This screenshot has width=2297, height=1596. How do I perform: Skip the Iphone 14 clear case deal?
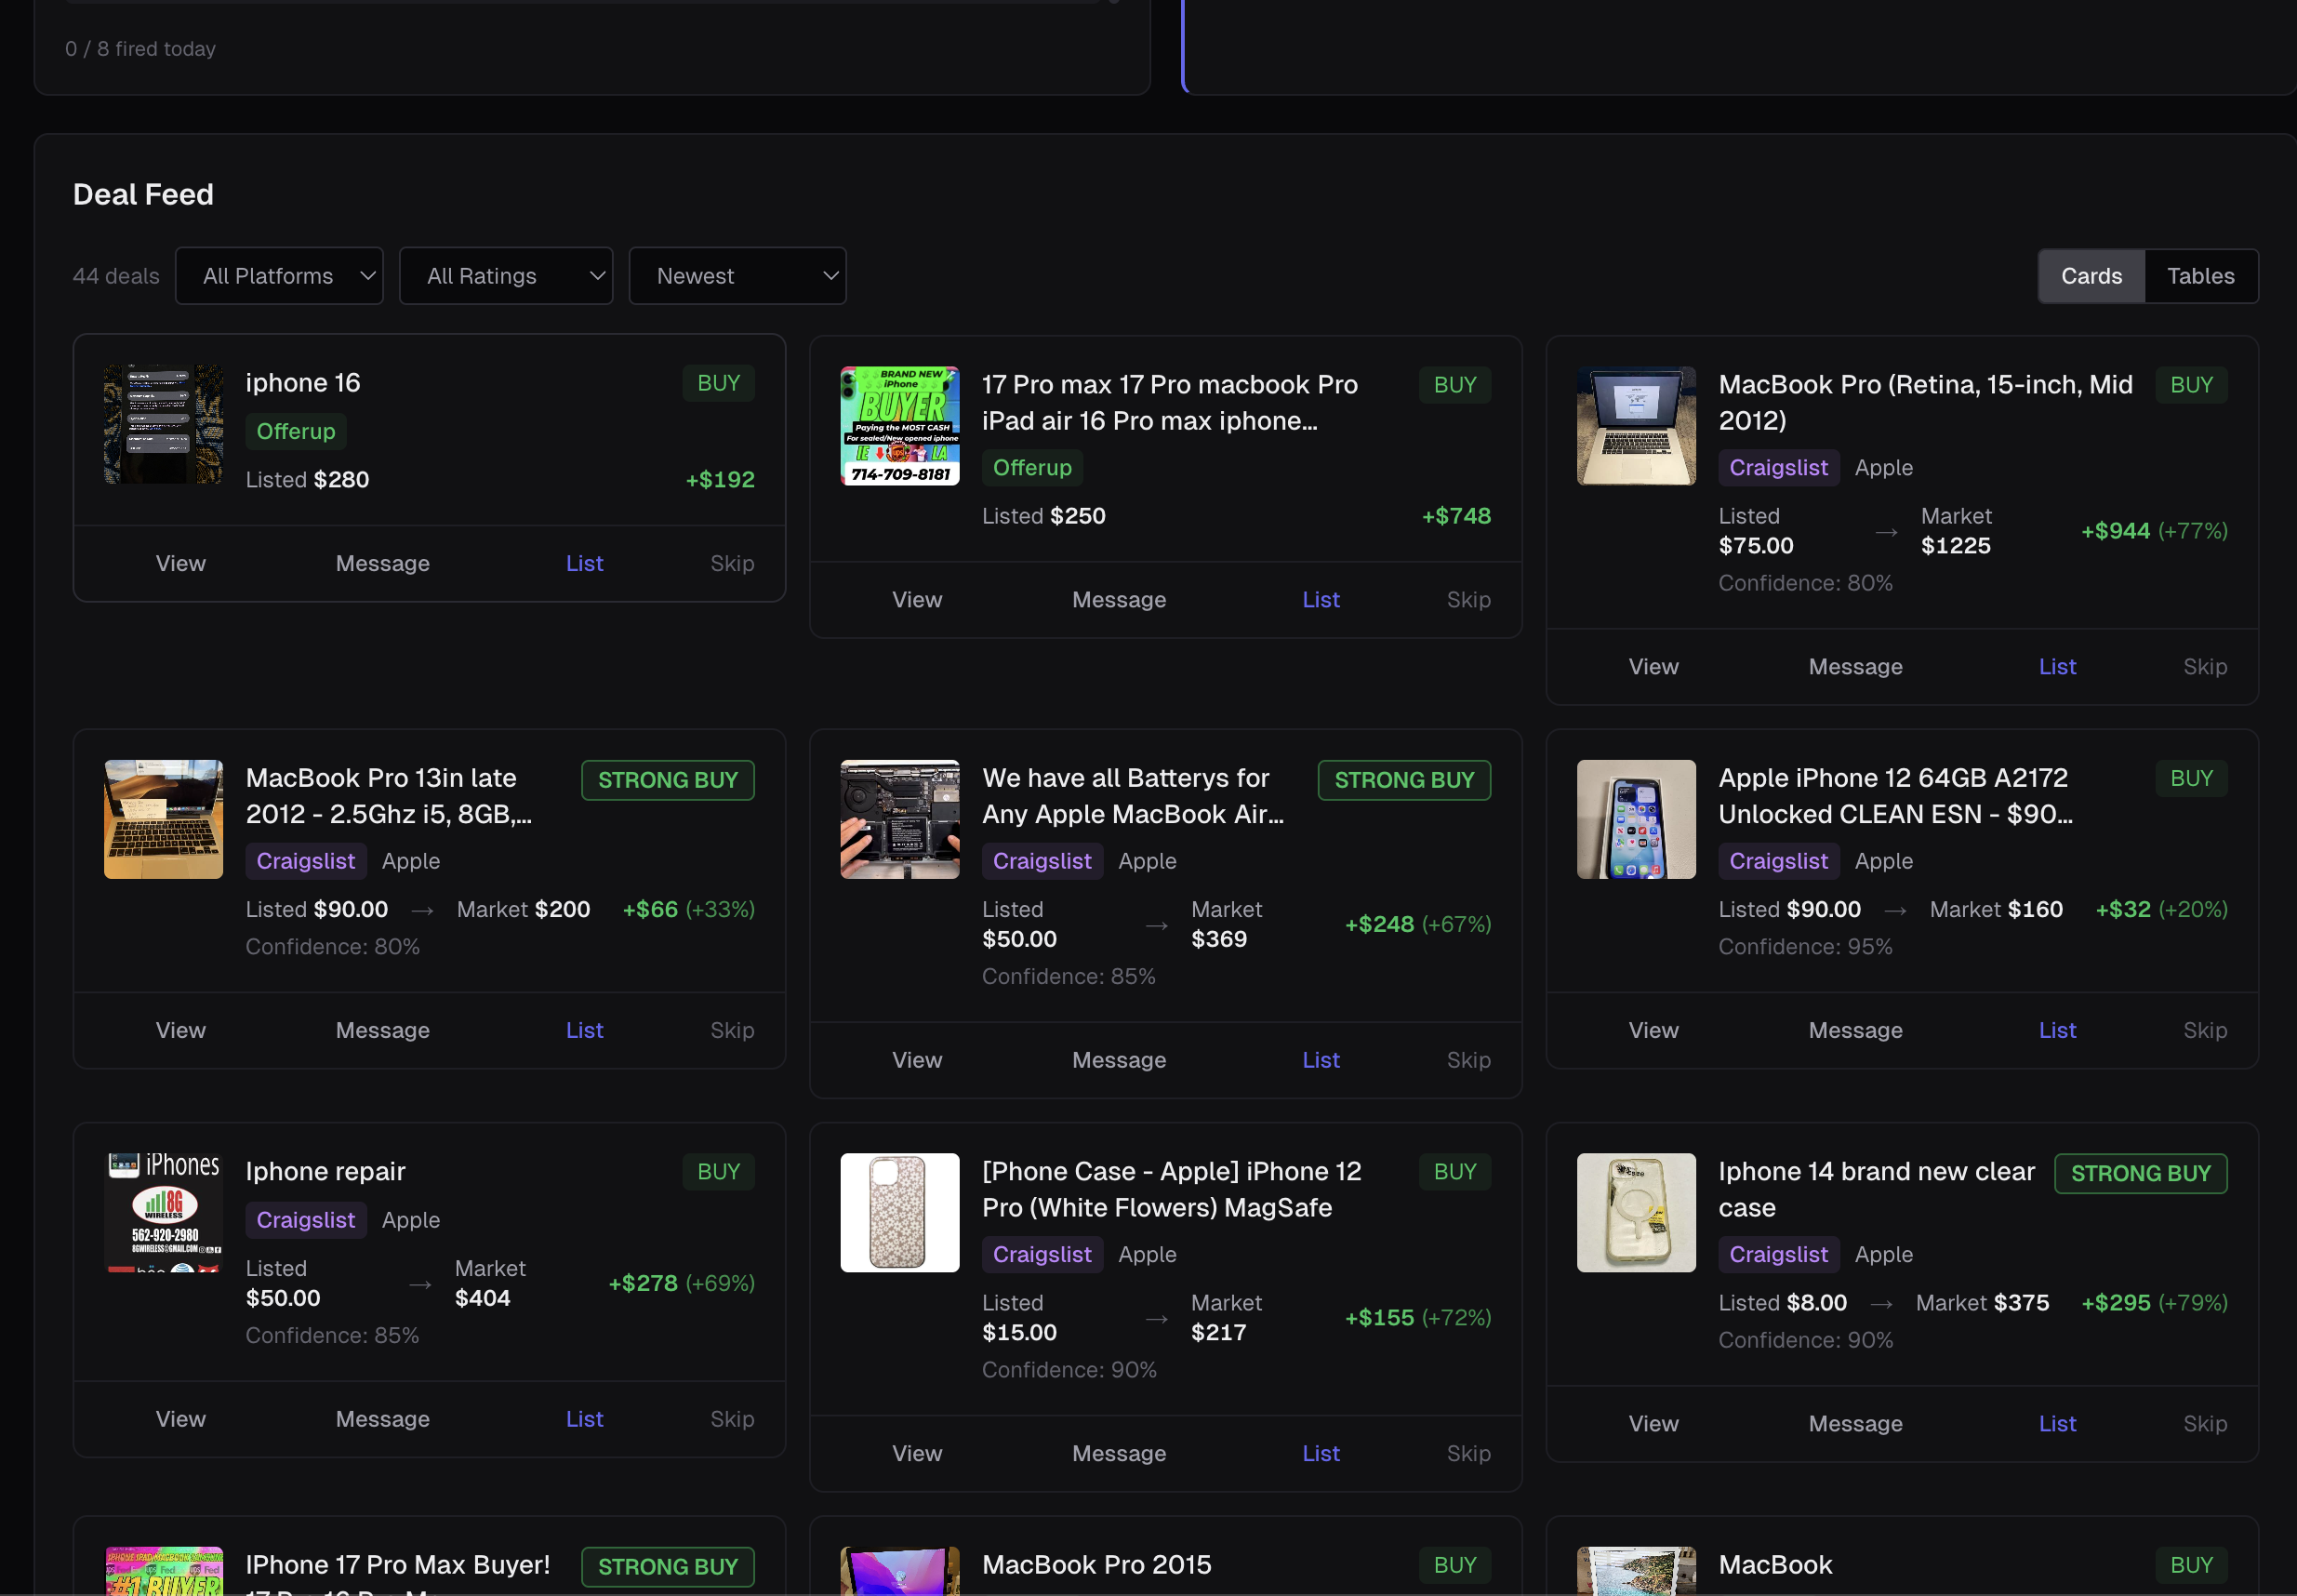(2205, 1423)
